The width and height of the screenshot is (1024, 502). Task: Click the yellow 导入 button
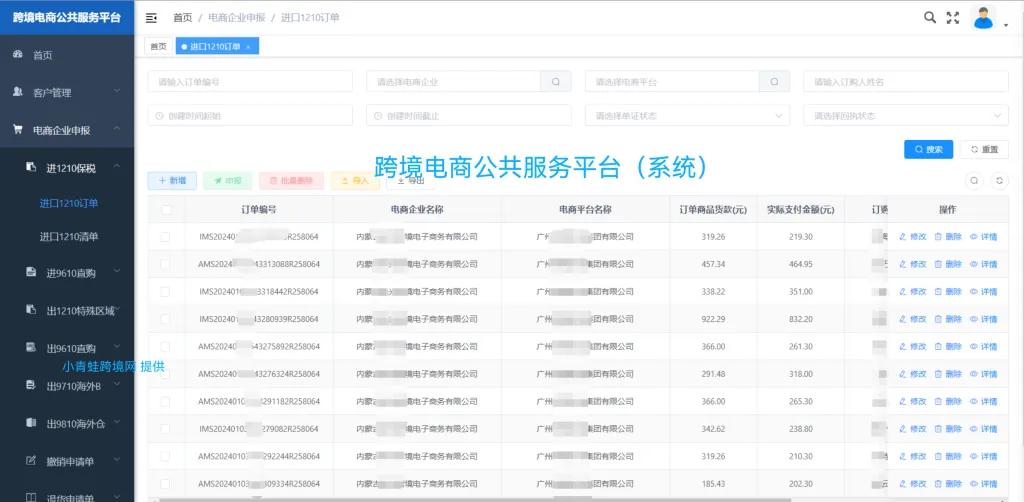[x=355, y=181]
